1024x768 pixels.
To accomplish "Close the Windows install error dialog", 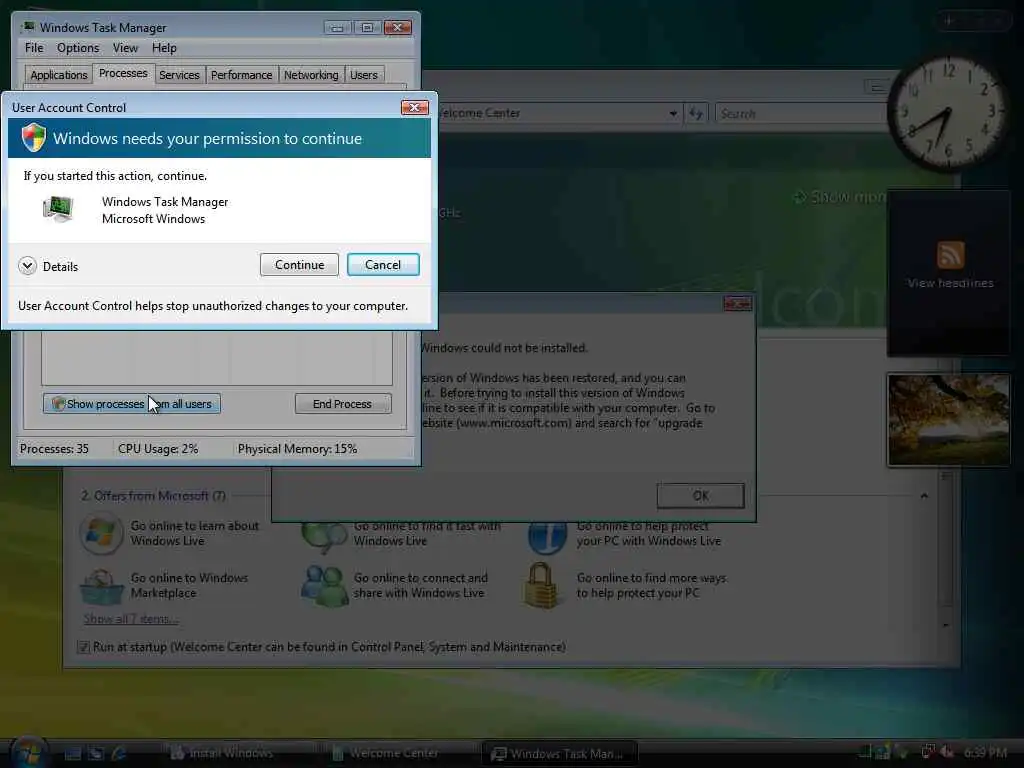I will click(737, 304).
